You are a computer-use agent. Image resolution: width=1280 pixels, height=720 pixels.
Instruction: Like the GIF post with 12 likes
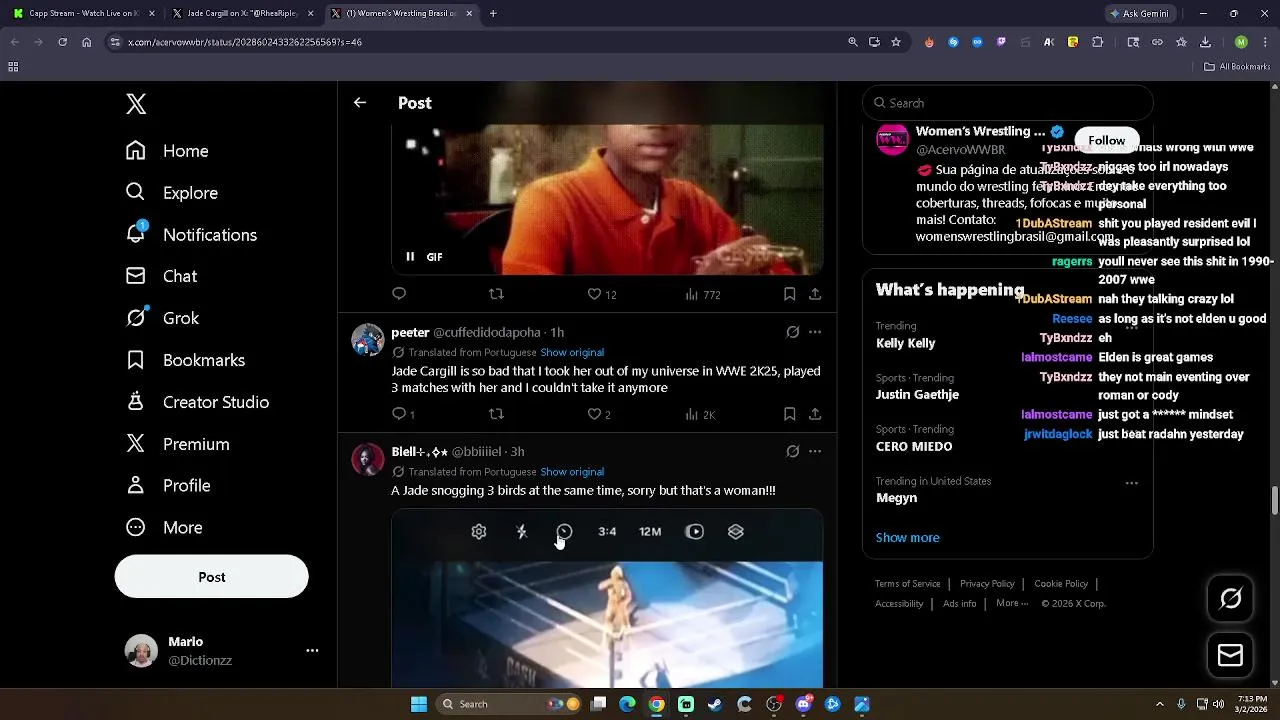click(601, 294)
